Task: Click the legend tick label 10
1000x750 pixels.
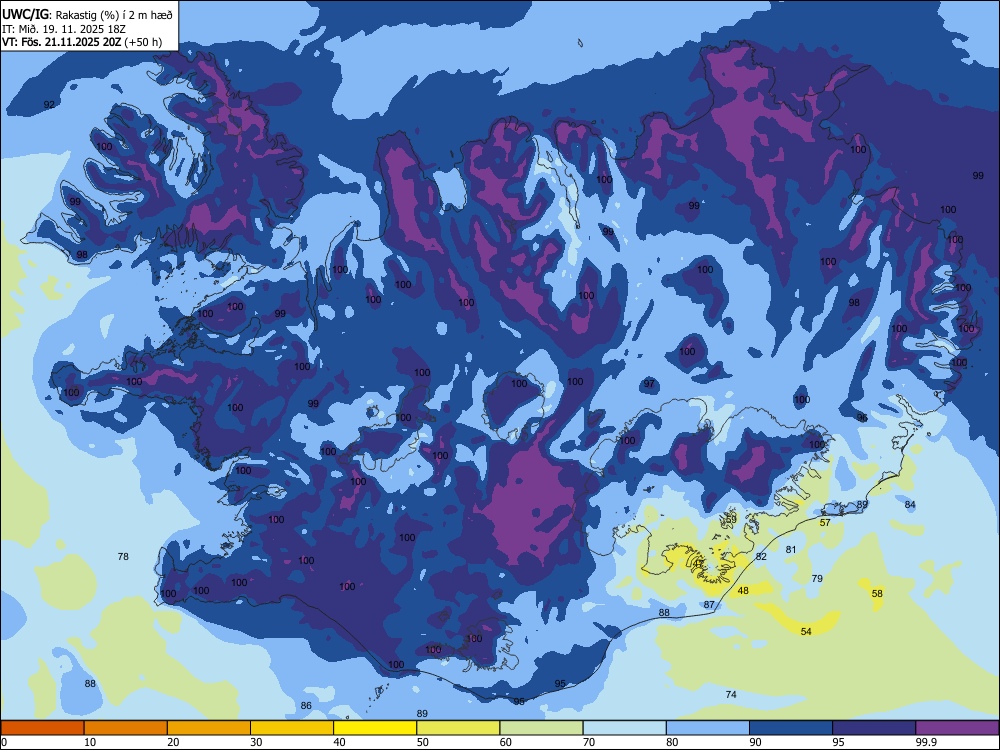Action: [90, 742]
